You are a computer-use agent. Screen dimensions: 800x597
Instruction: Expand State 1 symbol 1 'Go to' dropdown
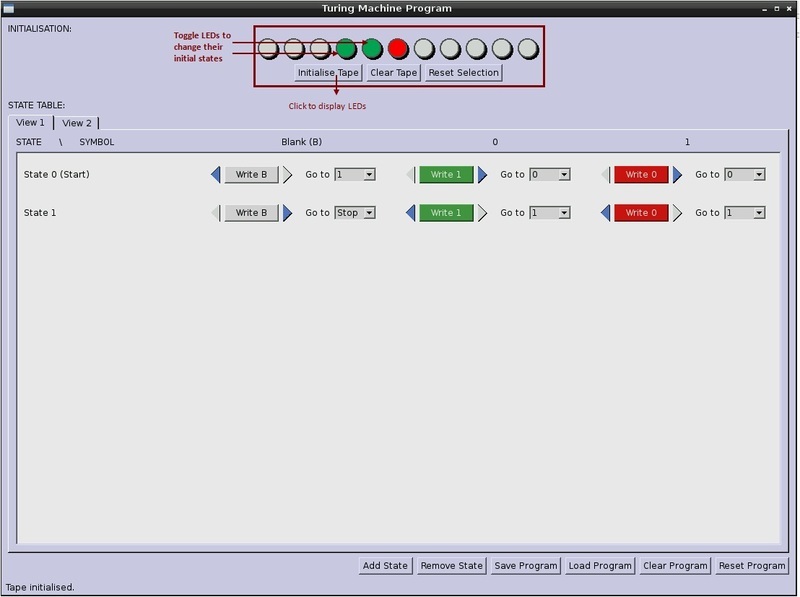tap(744, 213)
